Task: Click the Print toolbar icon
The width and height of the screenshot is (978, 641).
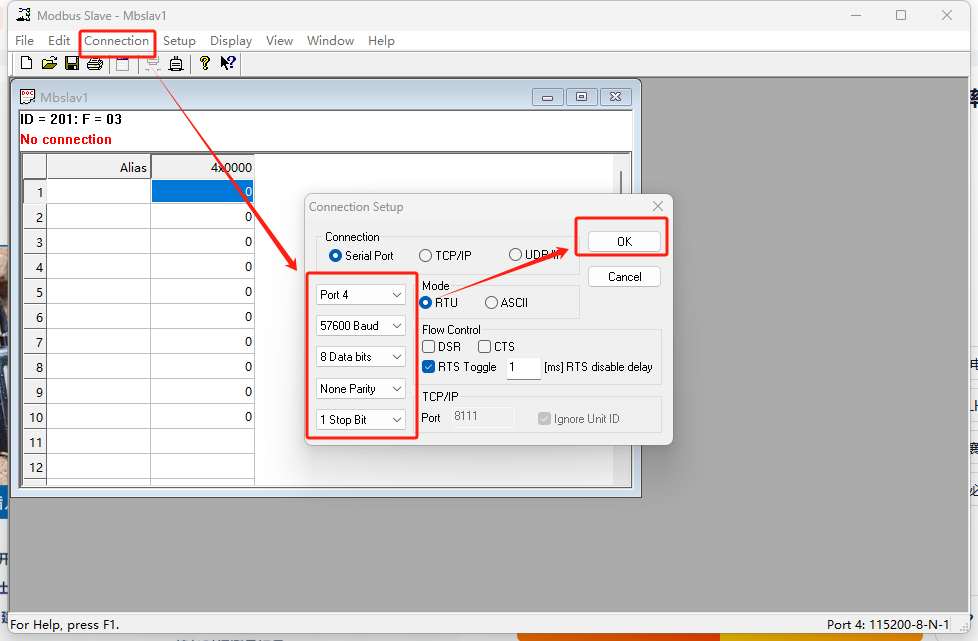Action: pyautogui.click(x=94, y=64)
